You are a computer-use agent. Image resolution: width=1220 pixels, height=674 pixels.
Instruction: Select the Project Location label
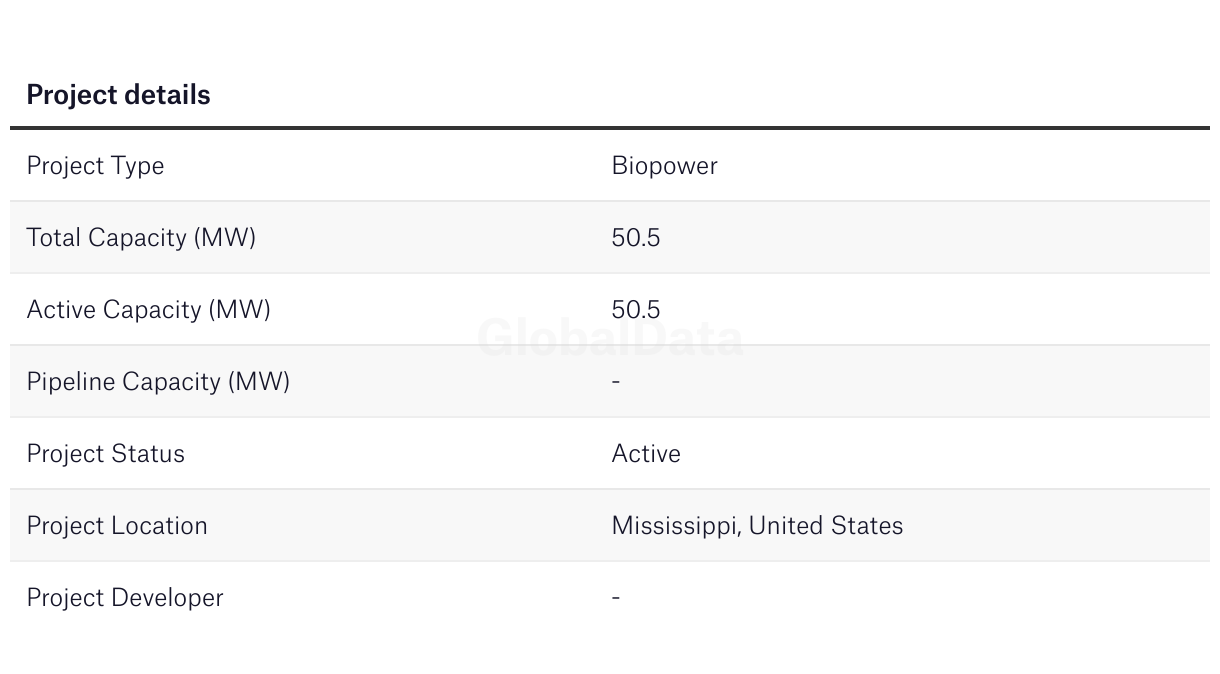pos(117,526)
